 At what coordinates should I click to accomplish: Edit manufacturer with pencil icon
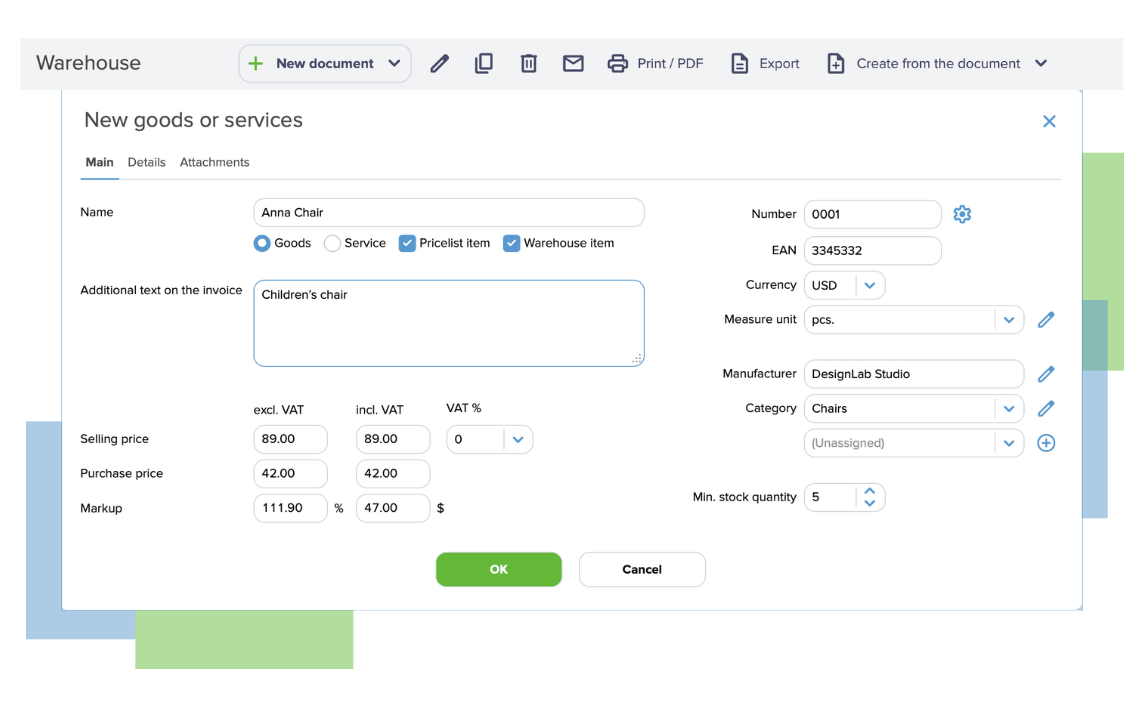click(x=1046, y=374)
